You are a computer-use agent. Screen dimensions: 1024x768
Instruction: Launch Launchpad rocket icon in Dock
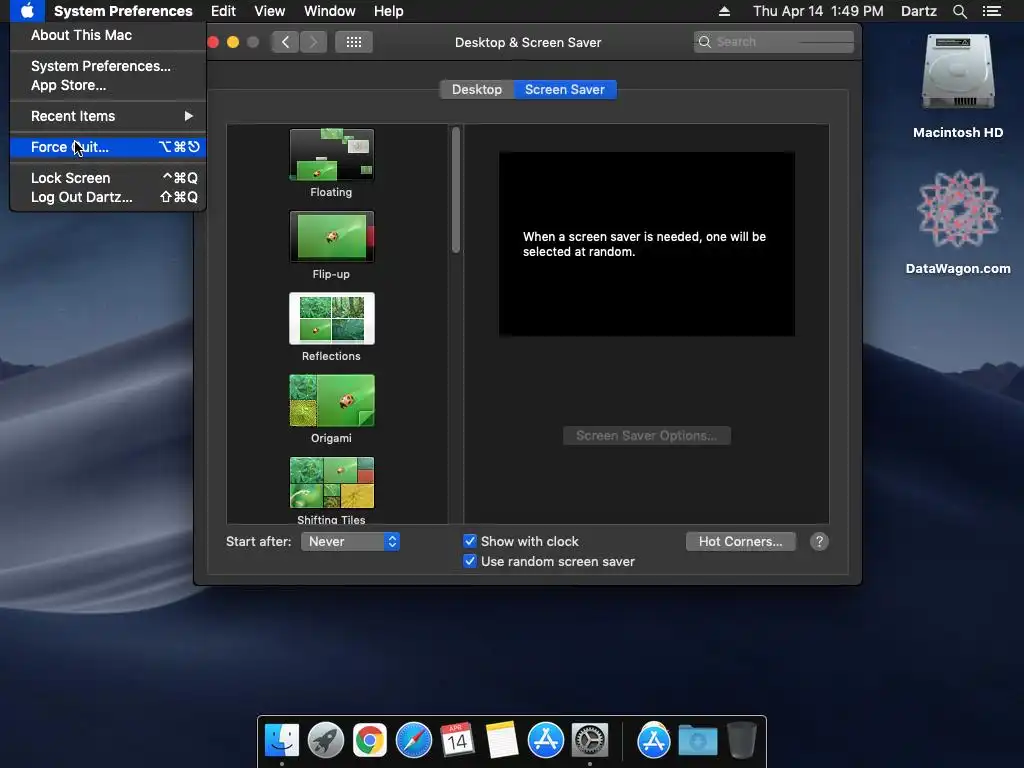click(x=326, y=741)
